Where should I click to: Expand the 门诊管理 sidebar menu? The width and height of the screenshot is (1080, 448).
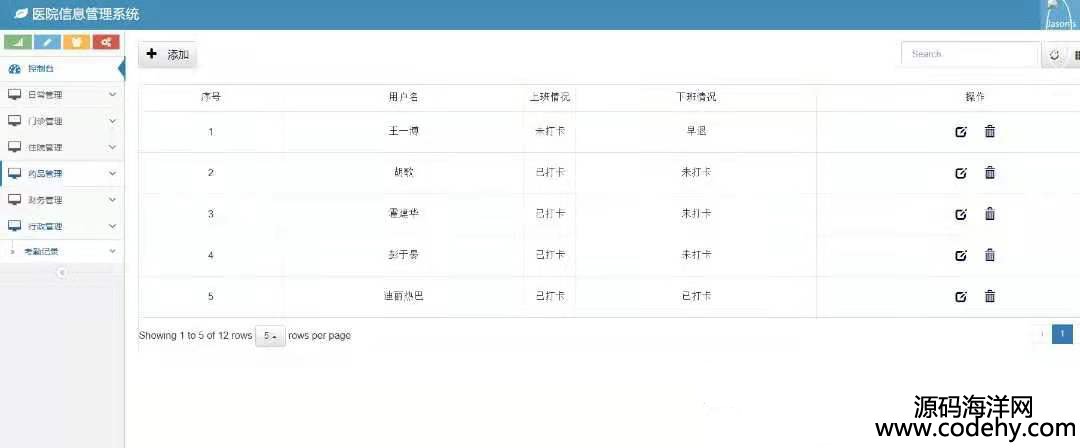(62, 121)
